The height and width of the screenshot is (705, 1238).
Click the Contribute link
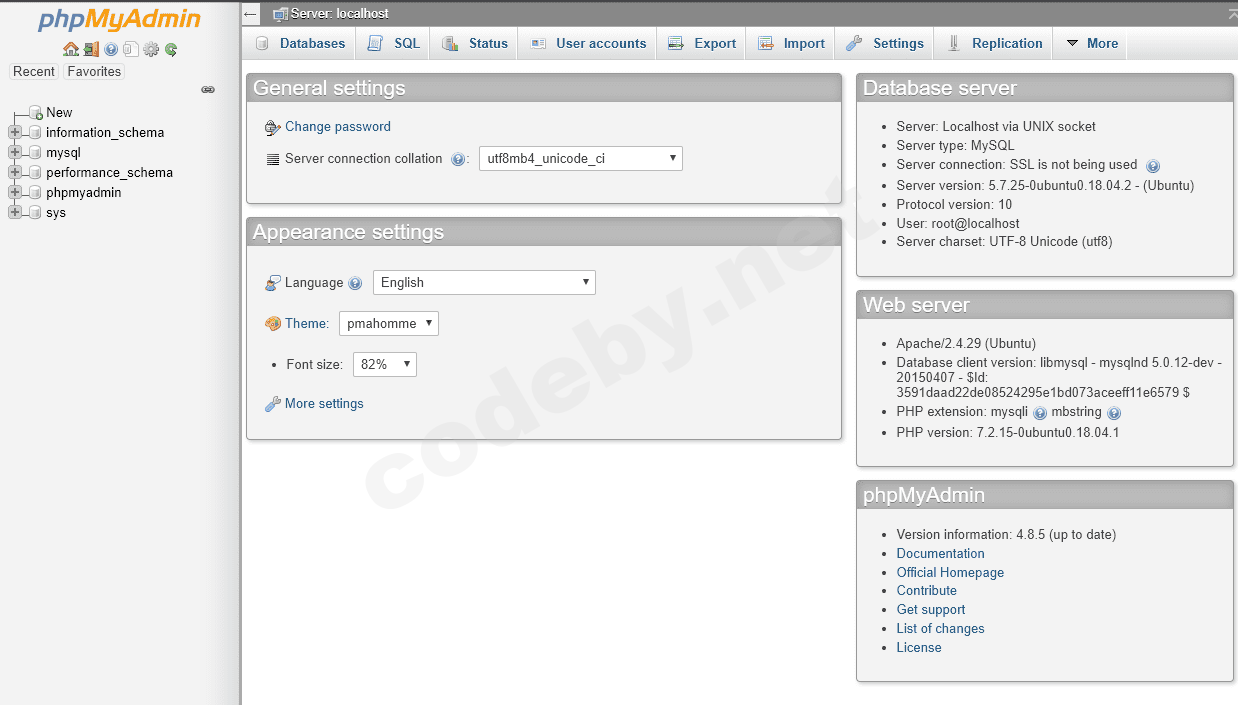(927, 591)
